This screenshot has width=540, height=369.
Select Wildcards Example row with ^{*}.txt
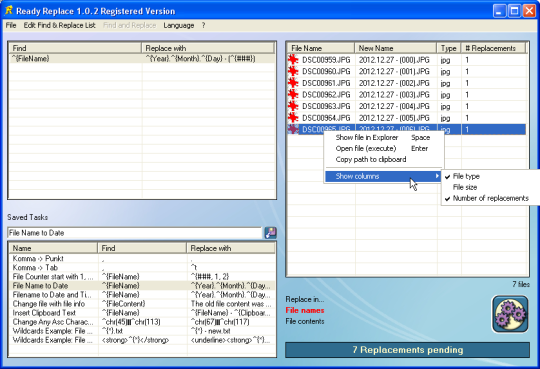click(142, 331)
